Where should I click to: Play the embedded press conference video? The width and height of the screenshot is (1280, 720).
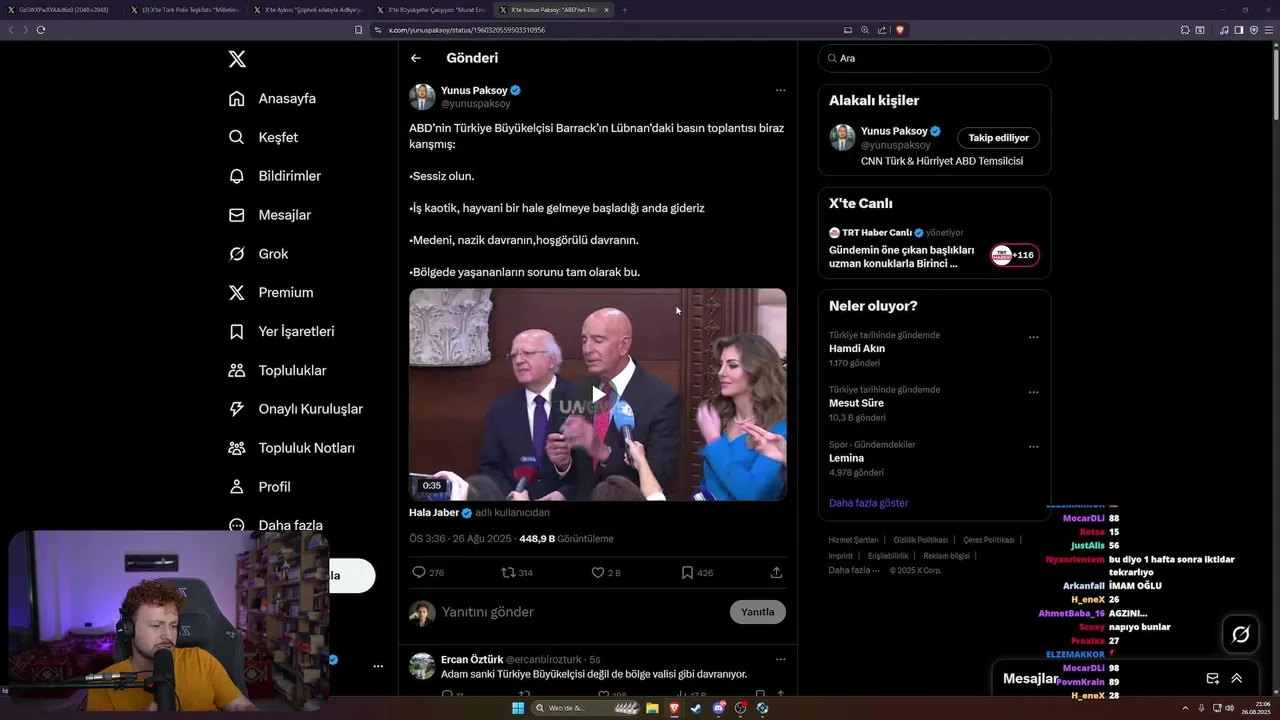(x=598, y=394)
